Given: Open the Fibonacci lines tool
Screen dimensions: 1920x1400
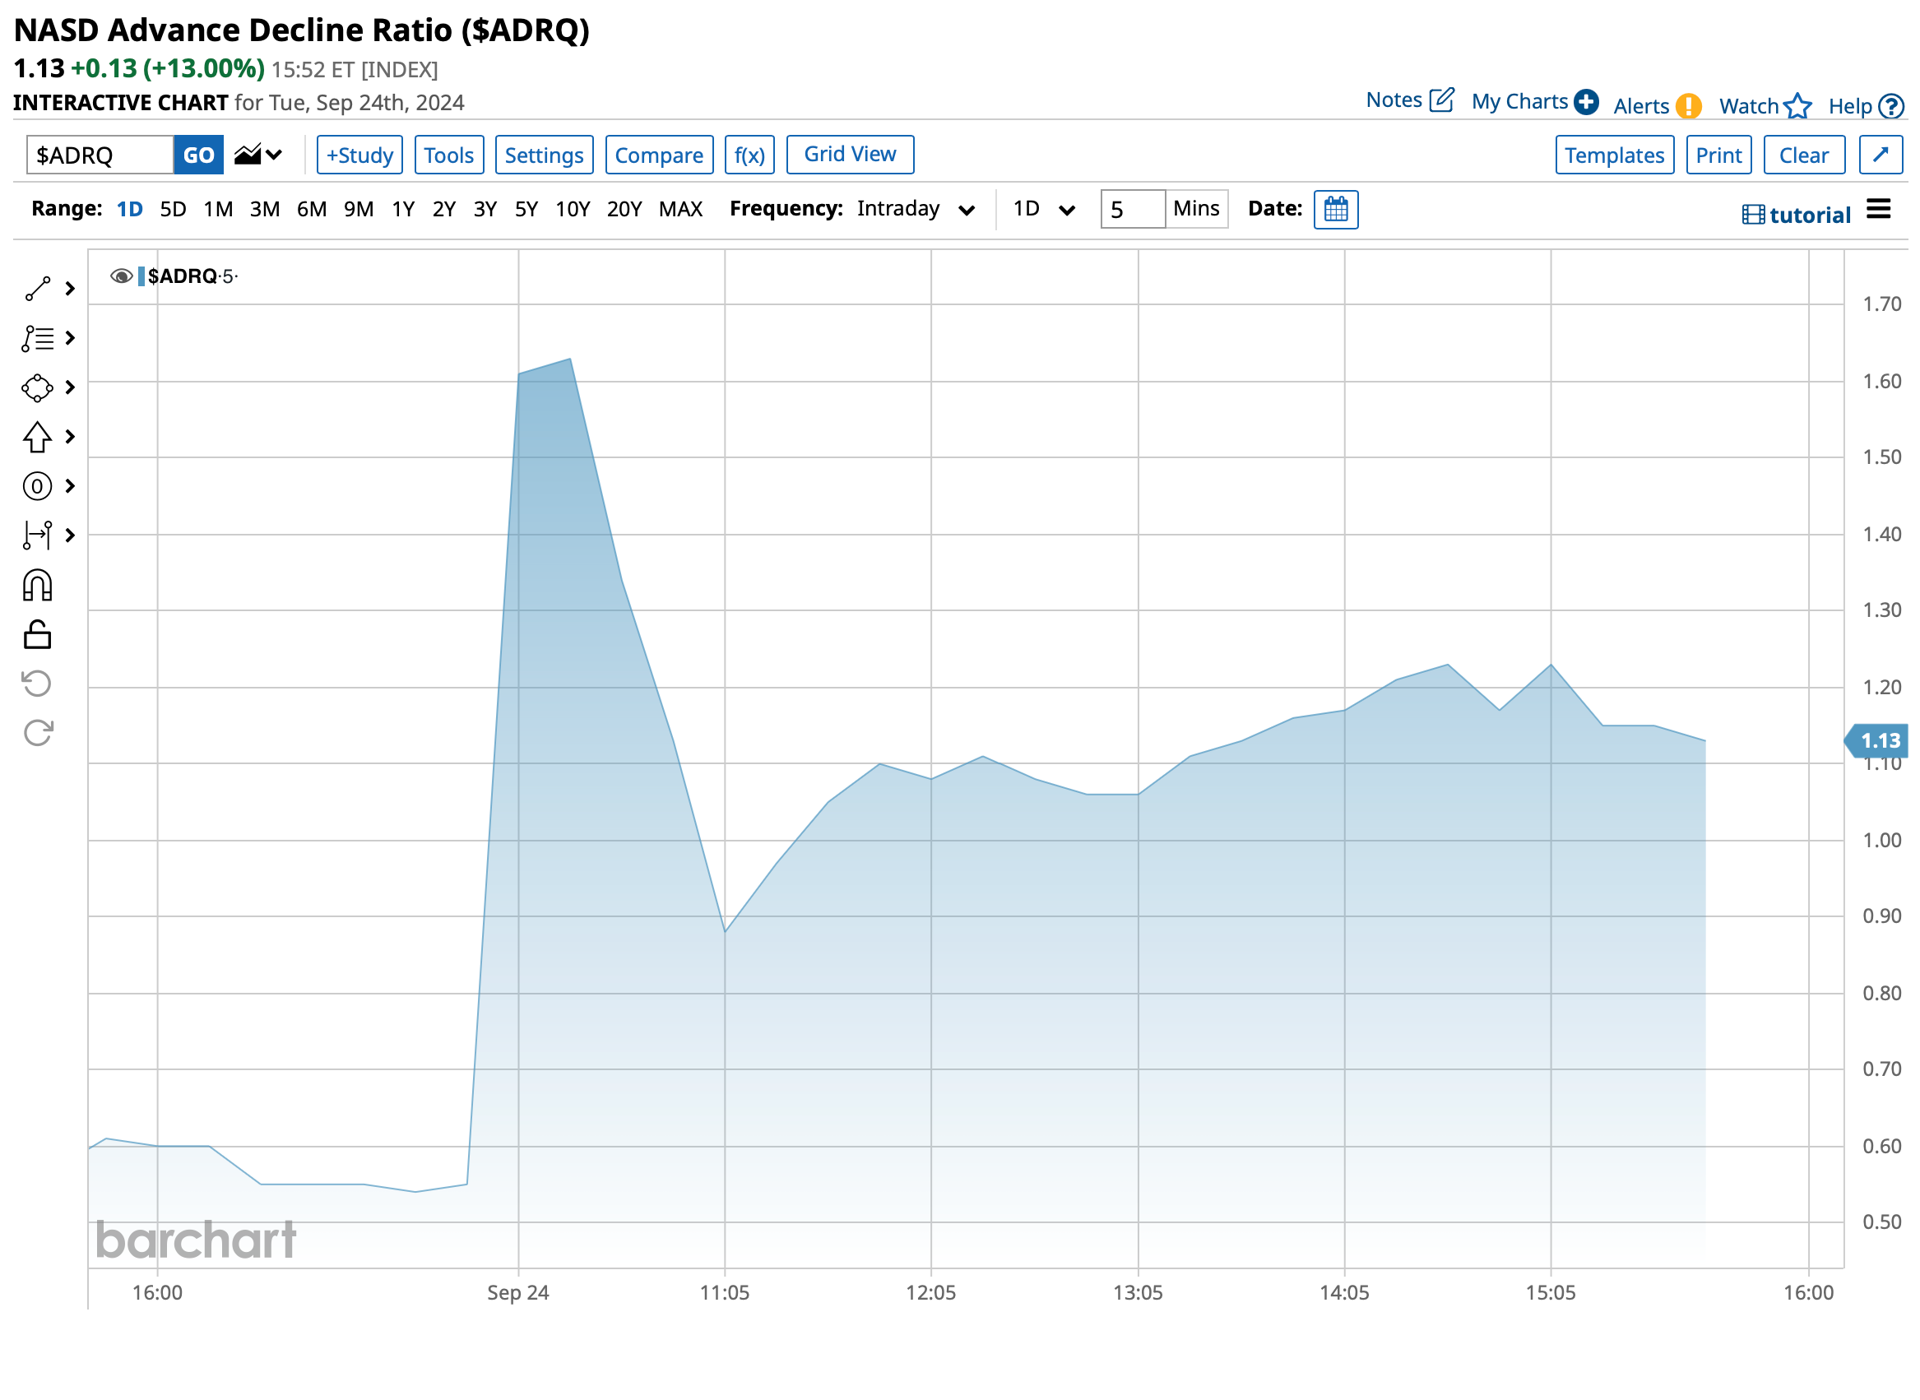Looking at the screenshot, I should [x=37, y=338].
